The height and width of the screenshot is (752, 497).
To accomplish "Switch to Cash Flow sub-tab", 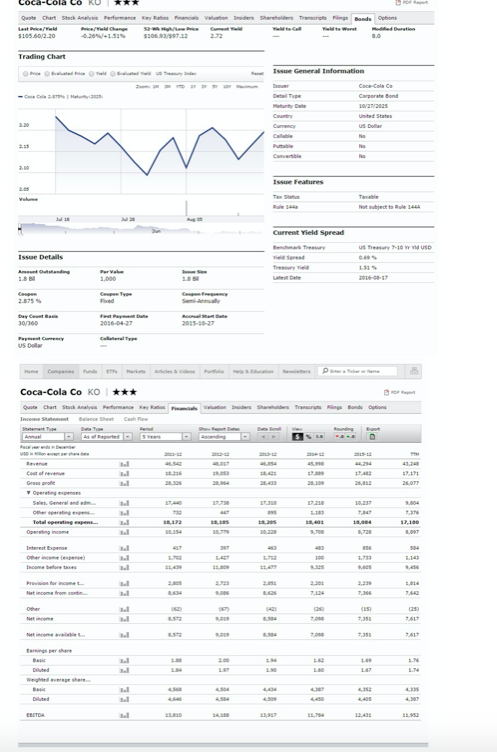I will pos(136,419).
